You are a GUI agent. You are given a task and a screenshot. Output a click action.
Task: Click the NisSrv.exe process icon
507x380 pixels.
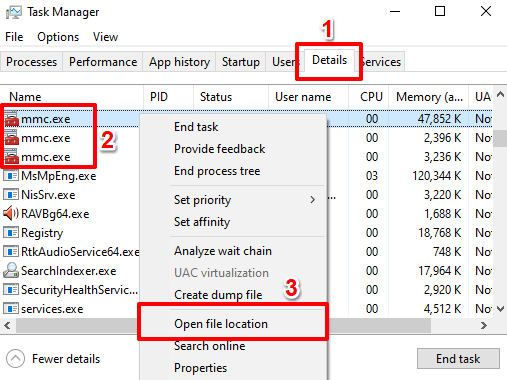pyautogui.click(x=11, y=195)
